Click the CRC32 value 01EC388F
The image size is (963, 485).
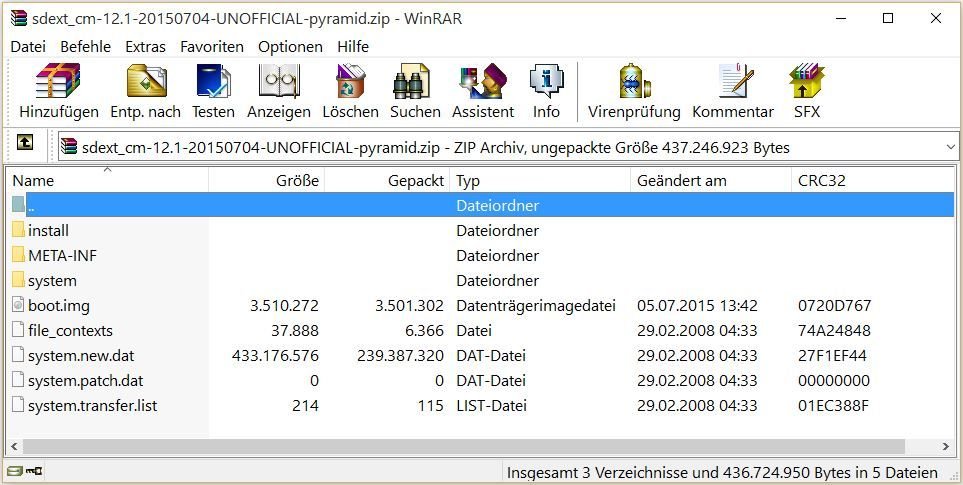833,406
